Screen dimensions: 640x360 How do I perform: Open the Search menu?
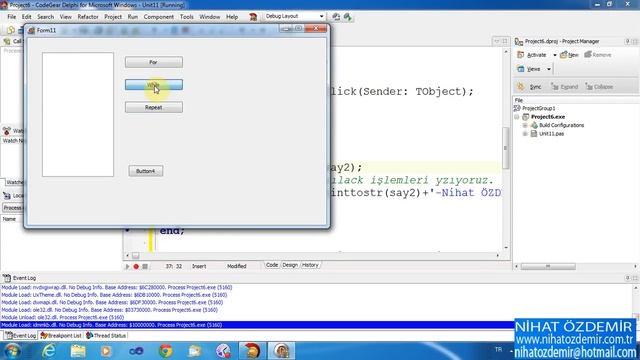pyautogui.click(x=45, y=17)
